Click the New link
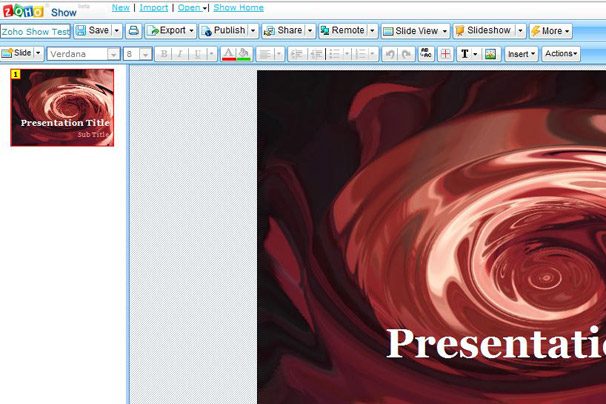Viewport: 606px width, 404px height. click(121, 8)
